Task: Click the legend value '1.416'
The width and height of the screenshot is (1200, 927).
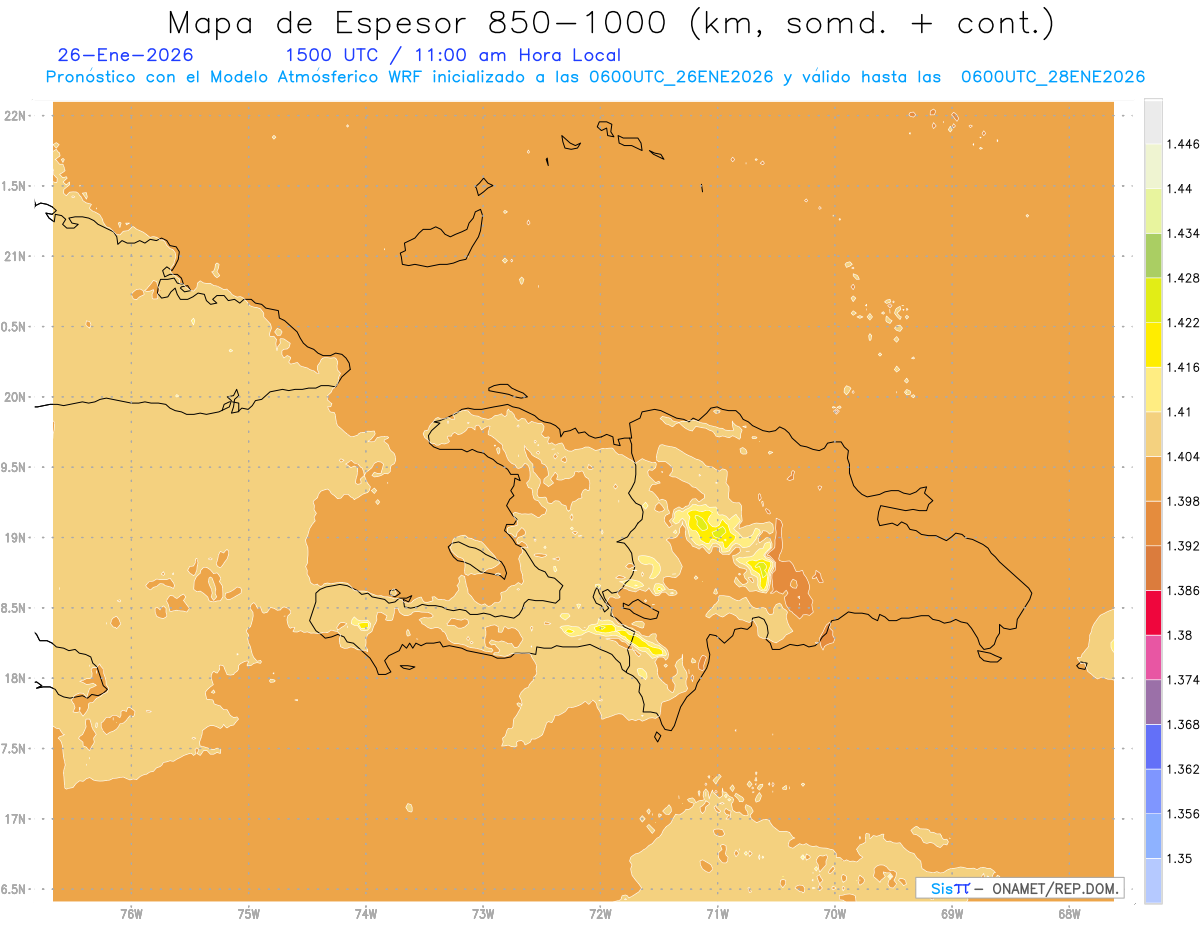Action: click(1182, 367)
